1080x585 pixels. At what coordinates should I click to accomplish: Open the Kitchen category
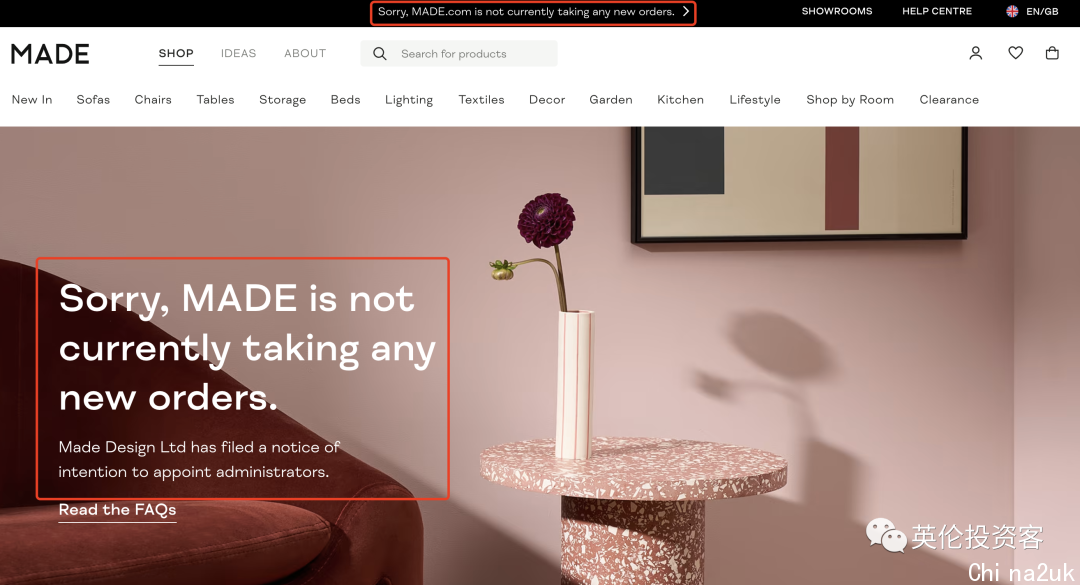(x=681, y=100)
